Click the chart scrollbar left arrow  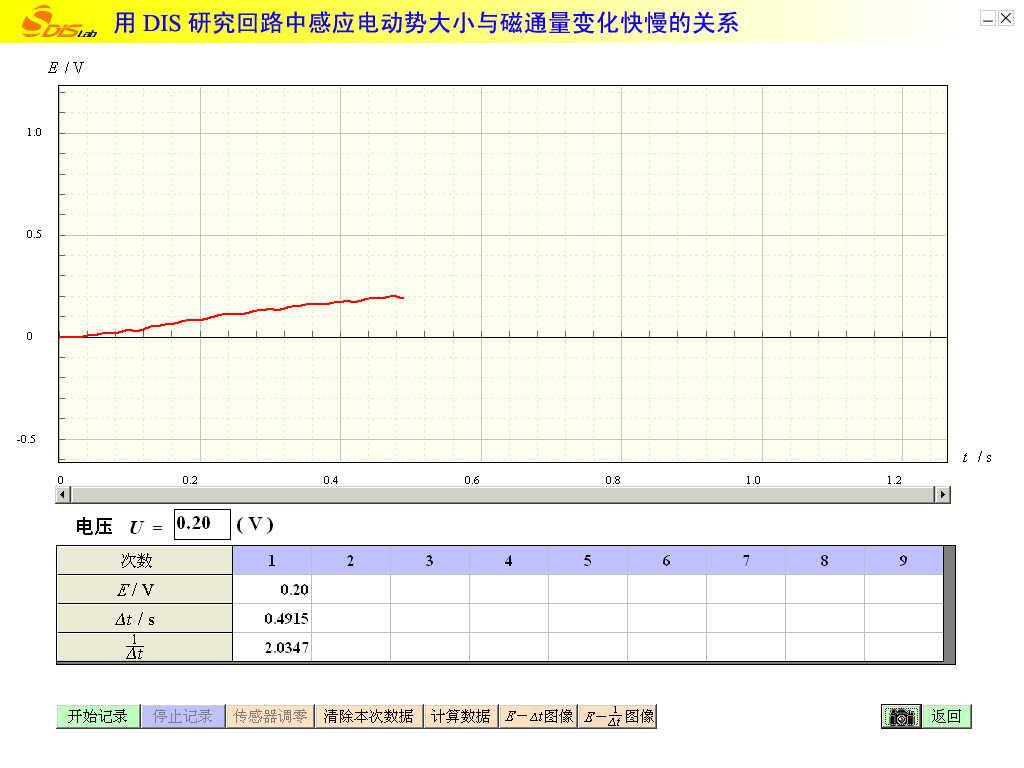point(63,494)
